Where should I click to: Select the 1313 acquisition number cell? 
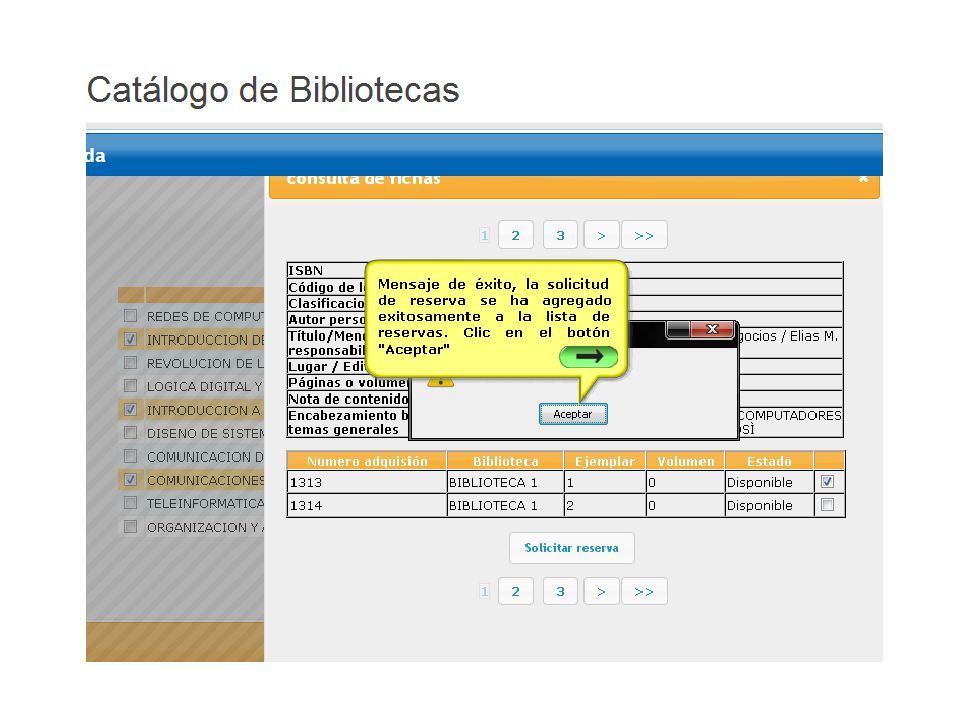(367, 482)
